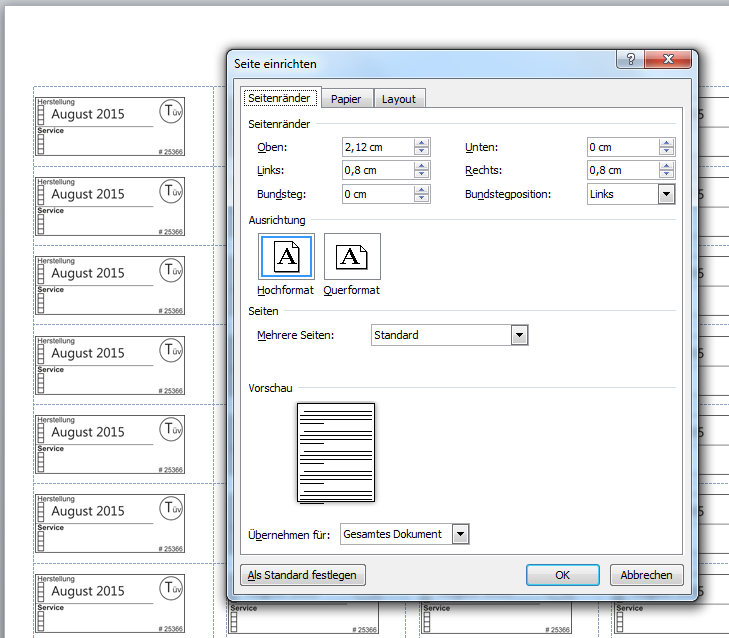Close the Seite einrichten dialog
This screenshot has height=638, width=729.
pos(670,60)
